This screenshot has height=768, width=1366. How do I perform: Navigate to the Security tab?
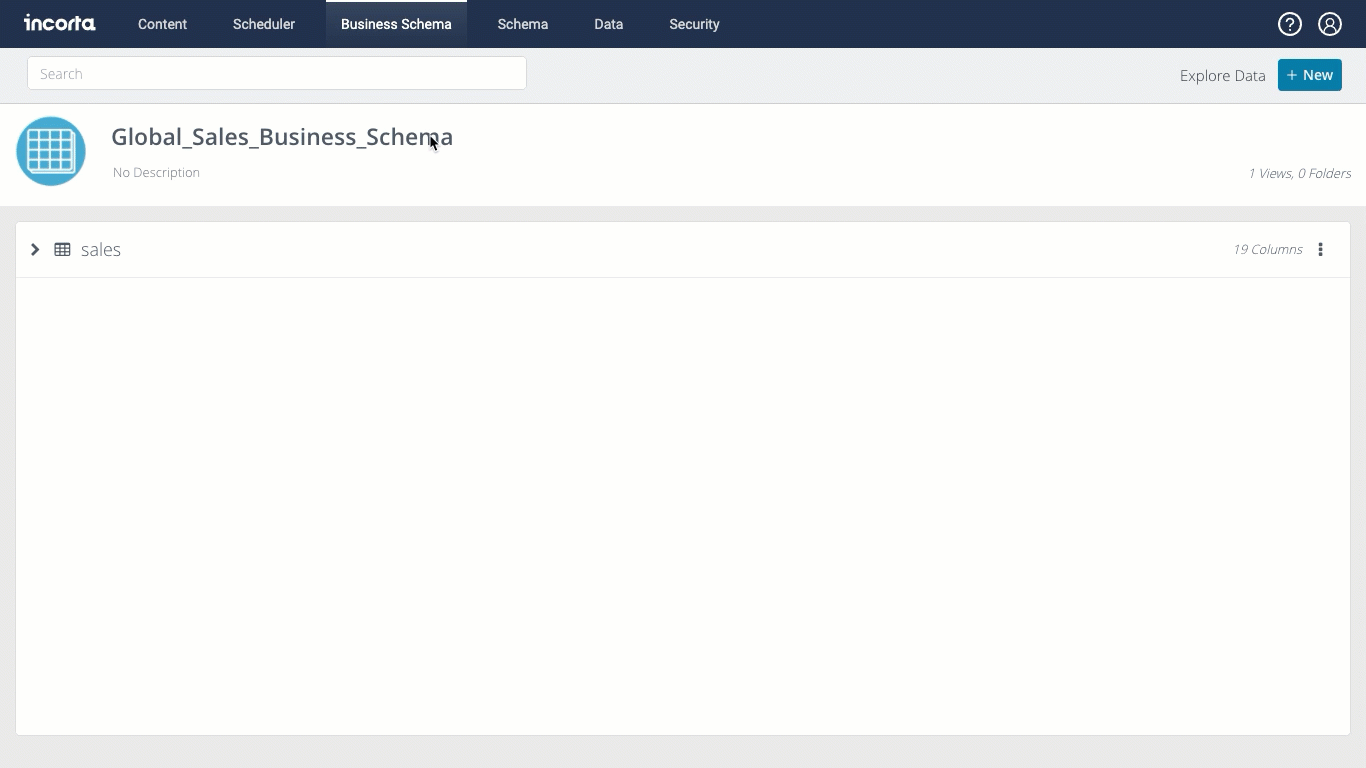pos(694,24)
